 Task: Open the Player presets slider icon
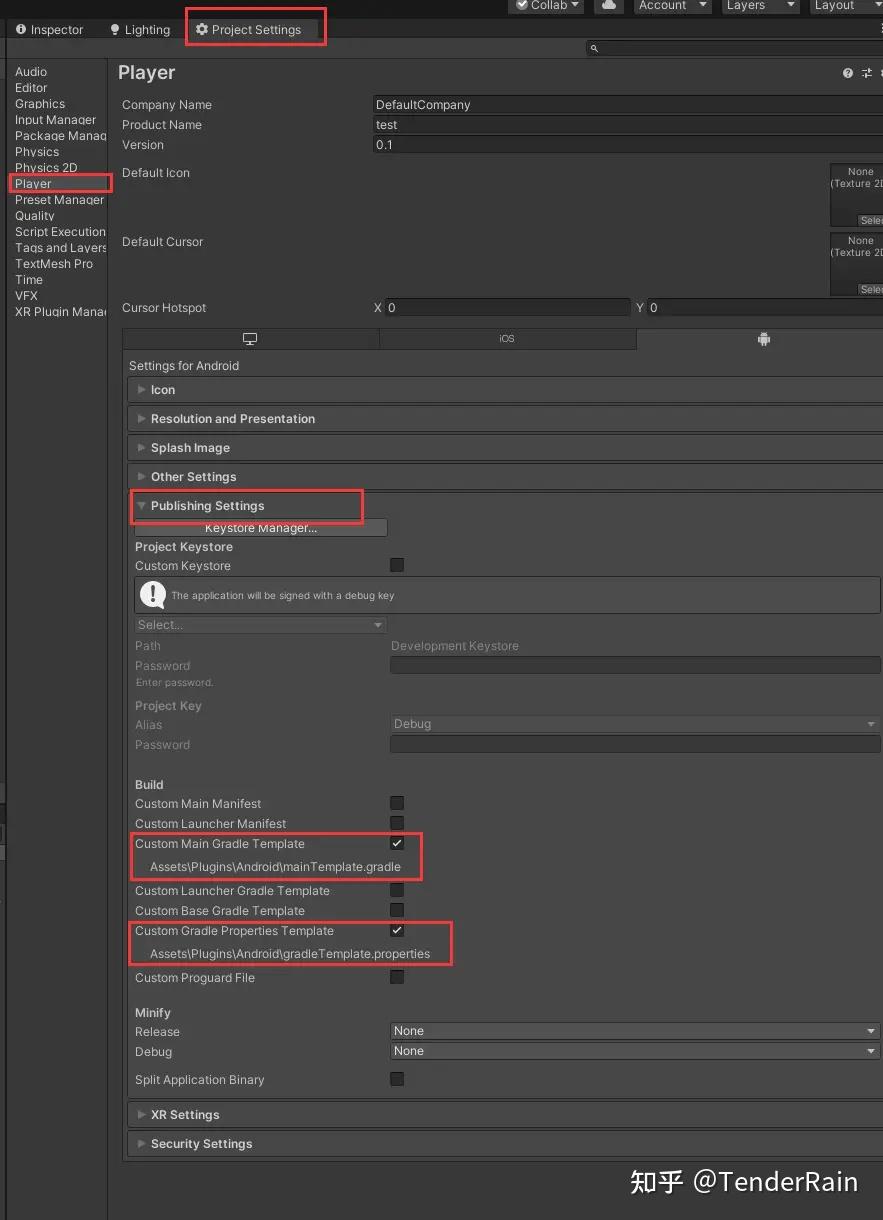(x=866, y=74)
